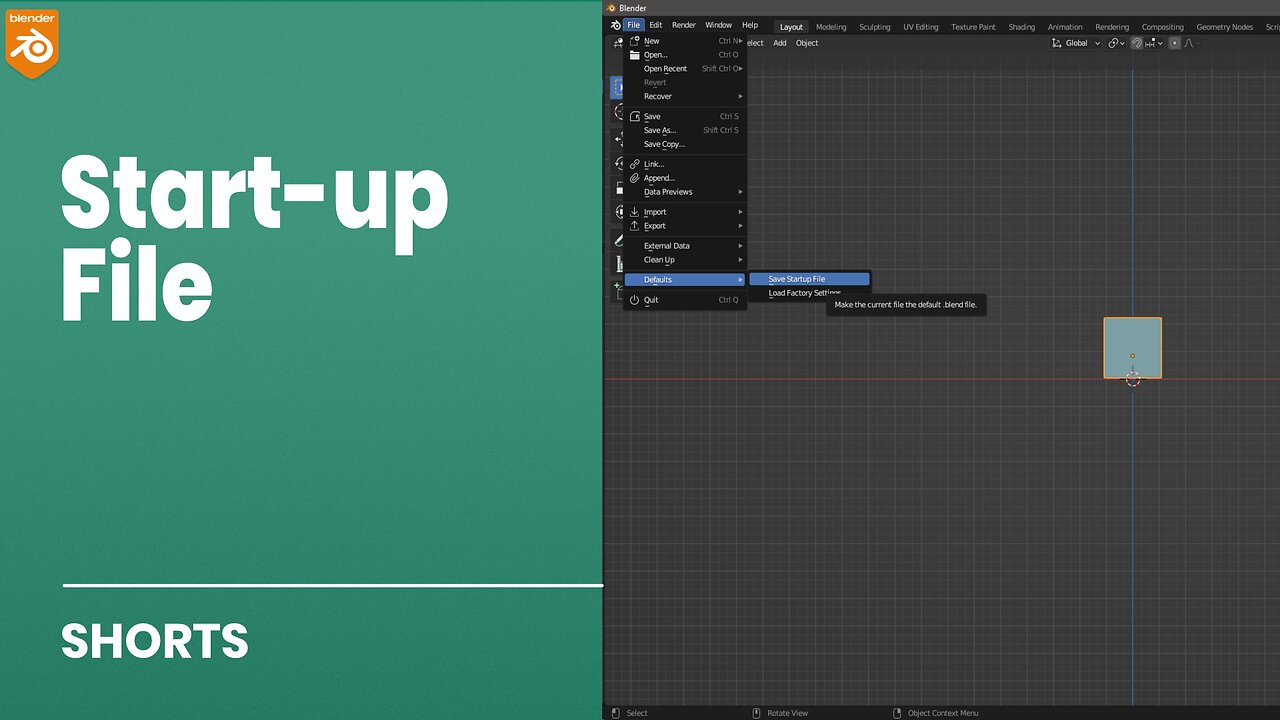This screenshot has height=720, width=1280.
Task: Expand the Defaults submenu
Action: click(685, 280)
